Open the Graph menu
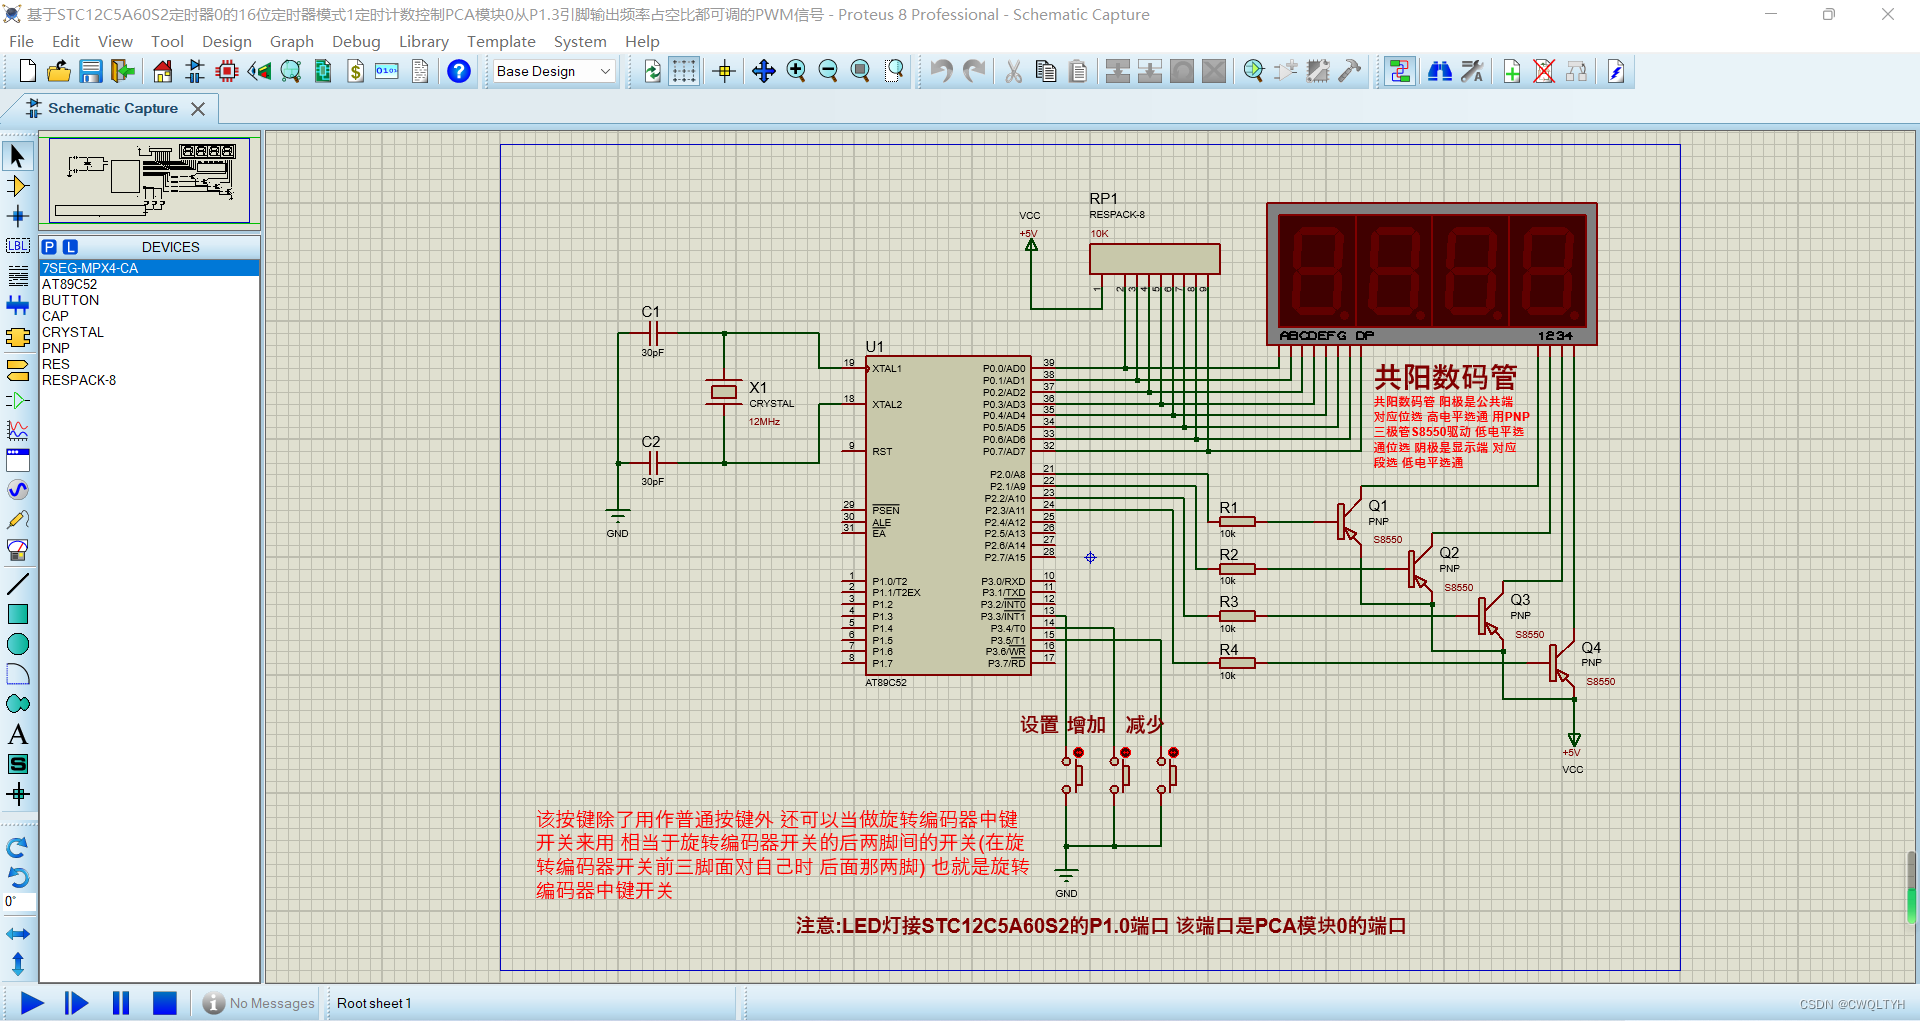The width and height of the screenshot is (1920, 1021). click(291, 41)
